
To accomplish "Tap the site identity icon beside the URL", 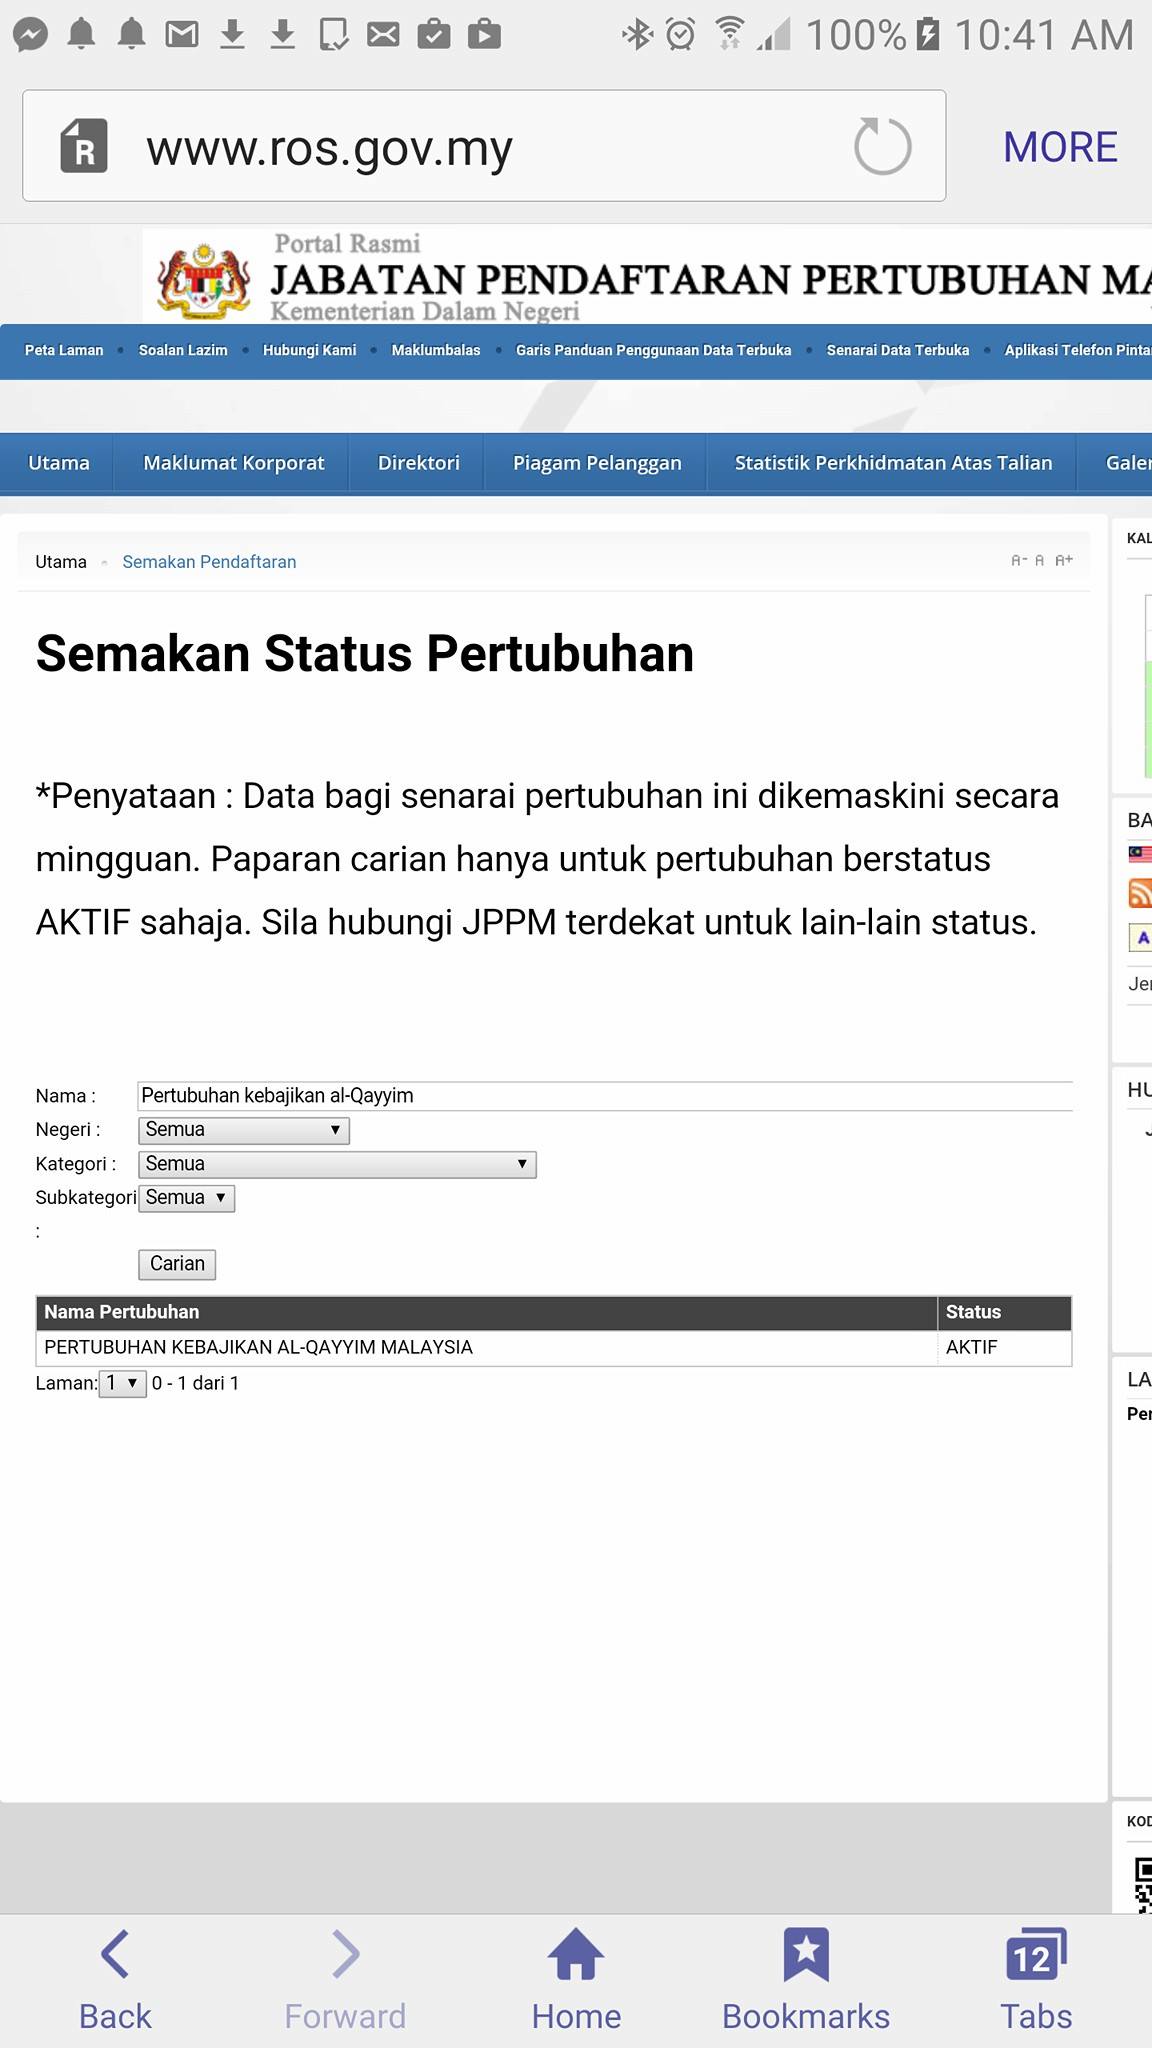I will click(x=84, y=146).
